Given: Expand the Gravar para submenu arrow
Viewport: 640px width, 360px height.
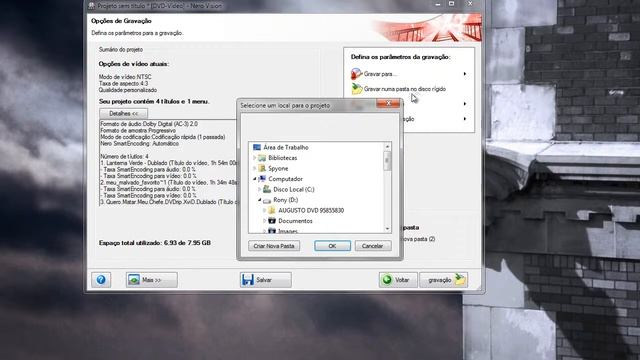Looking at the screenshot, I should coord(464,74).
